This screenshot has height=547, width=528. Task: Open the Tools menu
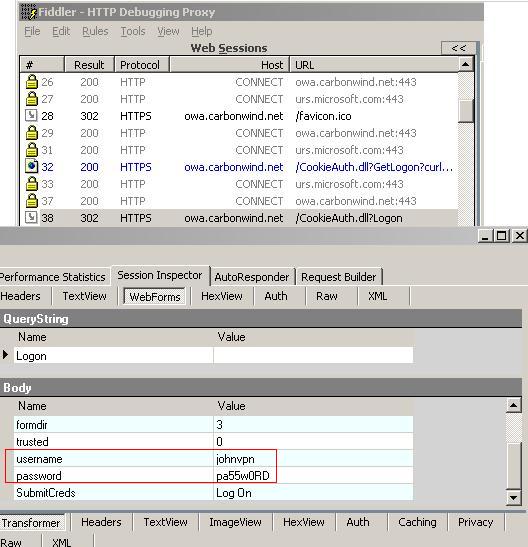133,31
